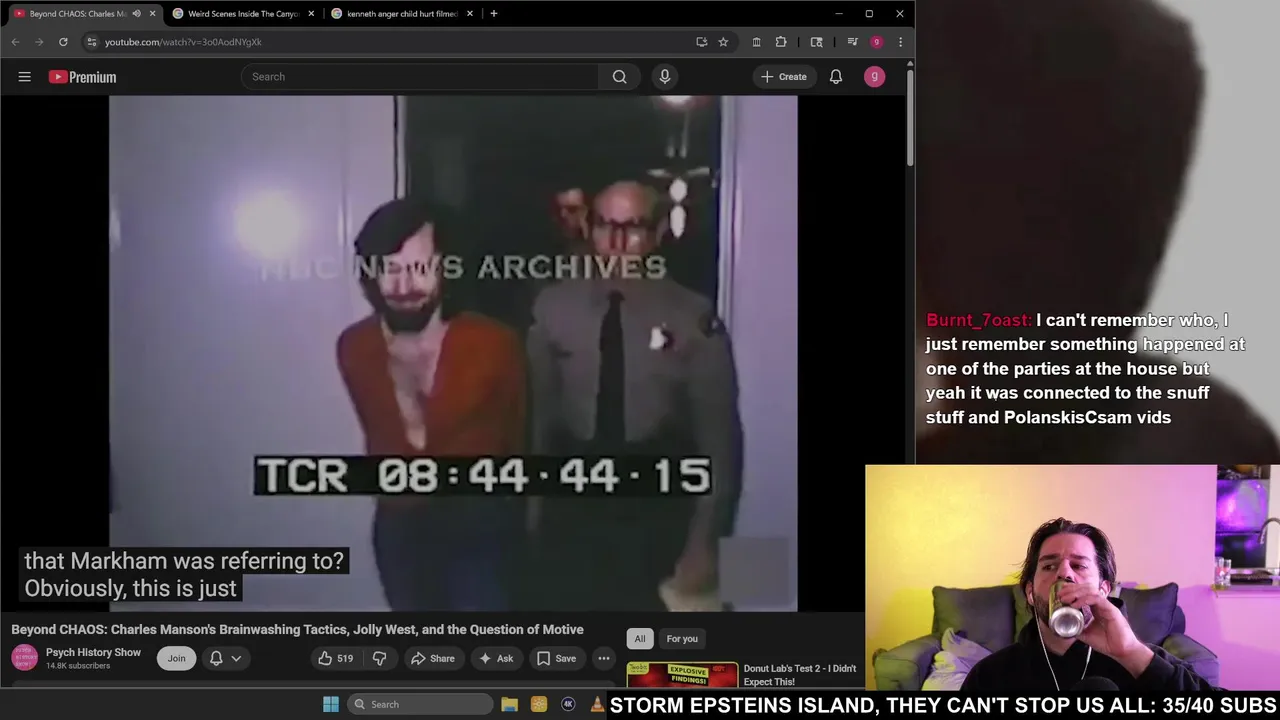Open the Chrome profile avatar

tap(876, 42)
